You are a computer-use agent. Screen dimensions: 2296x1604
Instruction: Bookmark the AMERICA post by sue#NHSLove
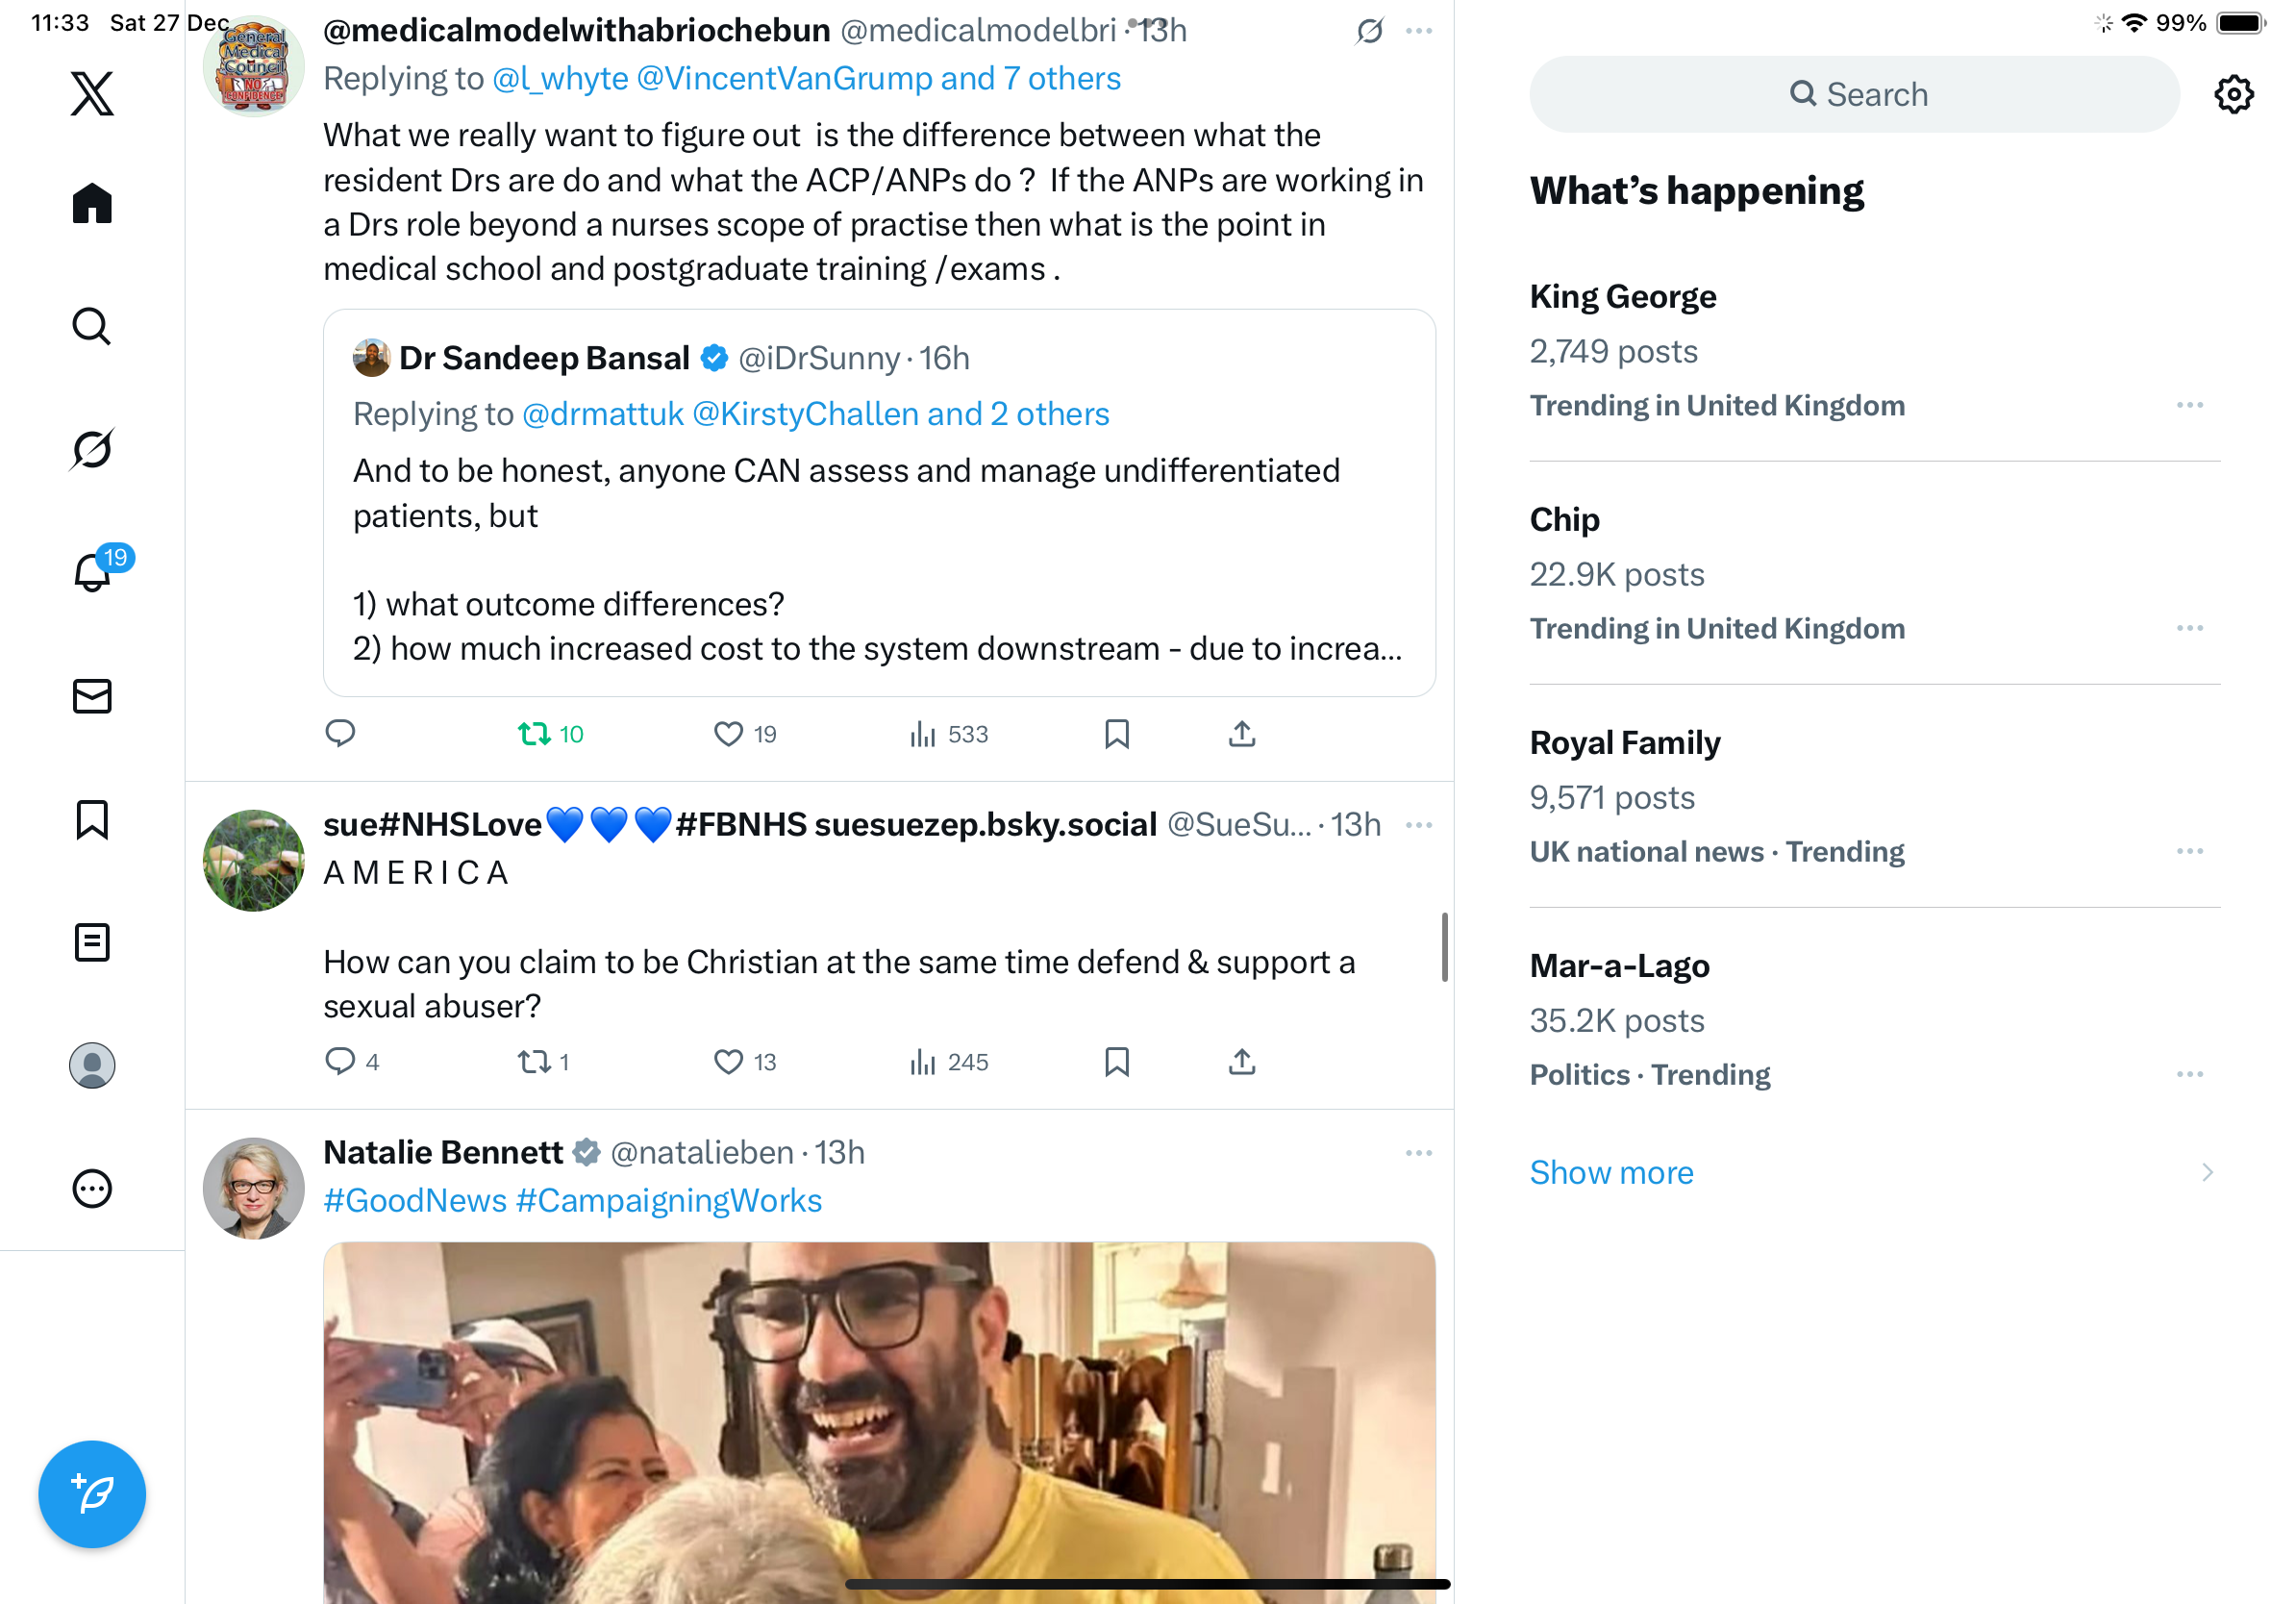click(1116, 1061)
